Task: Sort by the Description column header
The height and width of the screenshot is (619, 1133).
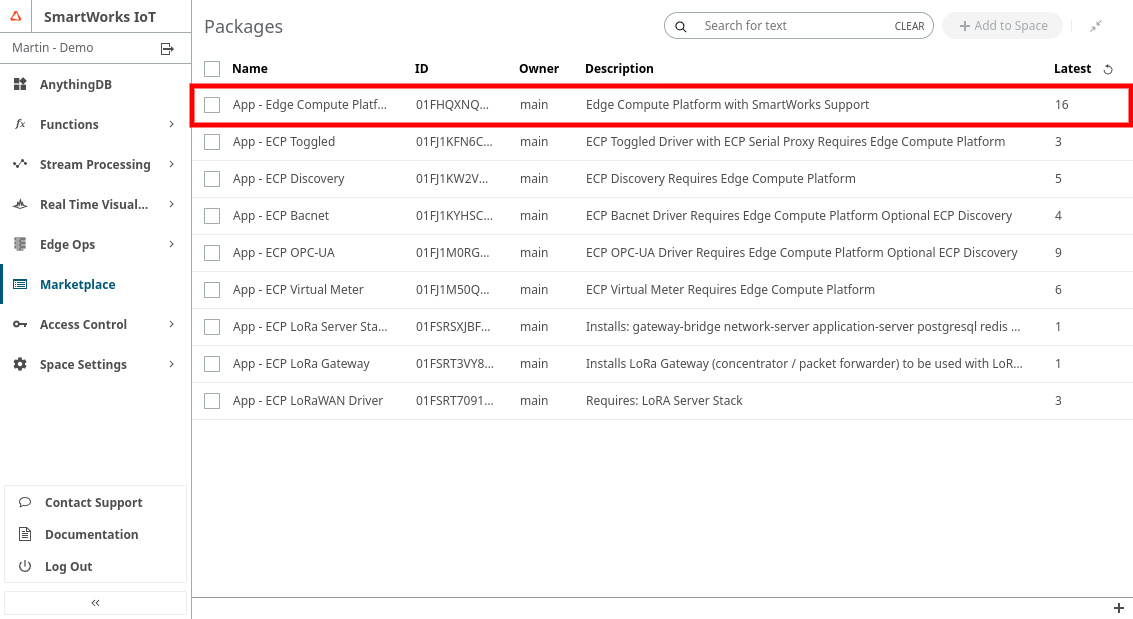Action: tap(619, 69)
